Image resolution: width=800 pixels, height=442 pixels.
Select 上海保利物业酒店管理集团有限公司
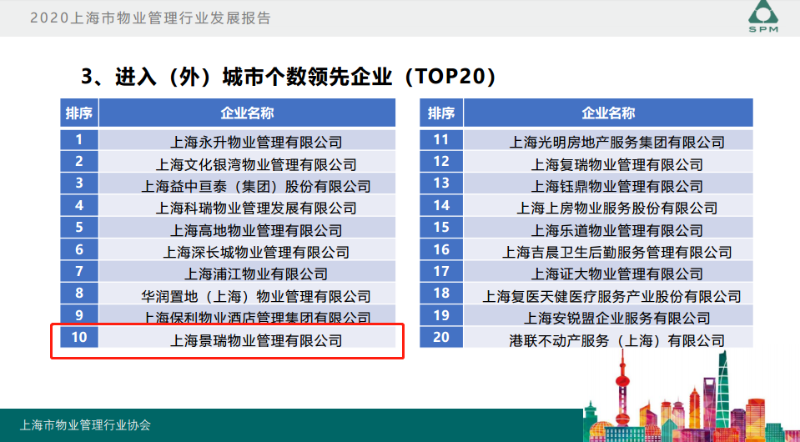tap(256, 317)
